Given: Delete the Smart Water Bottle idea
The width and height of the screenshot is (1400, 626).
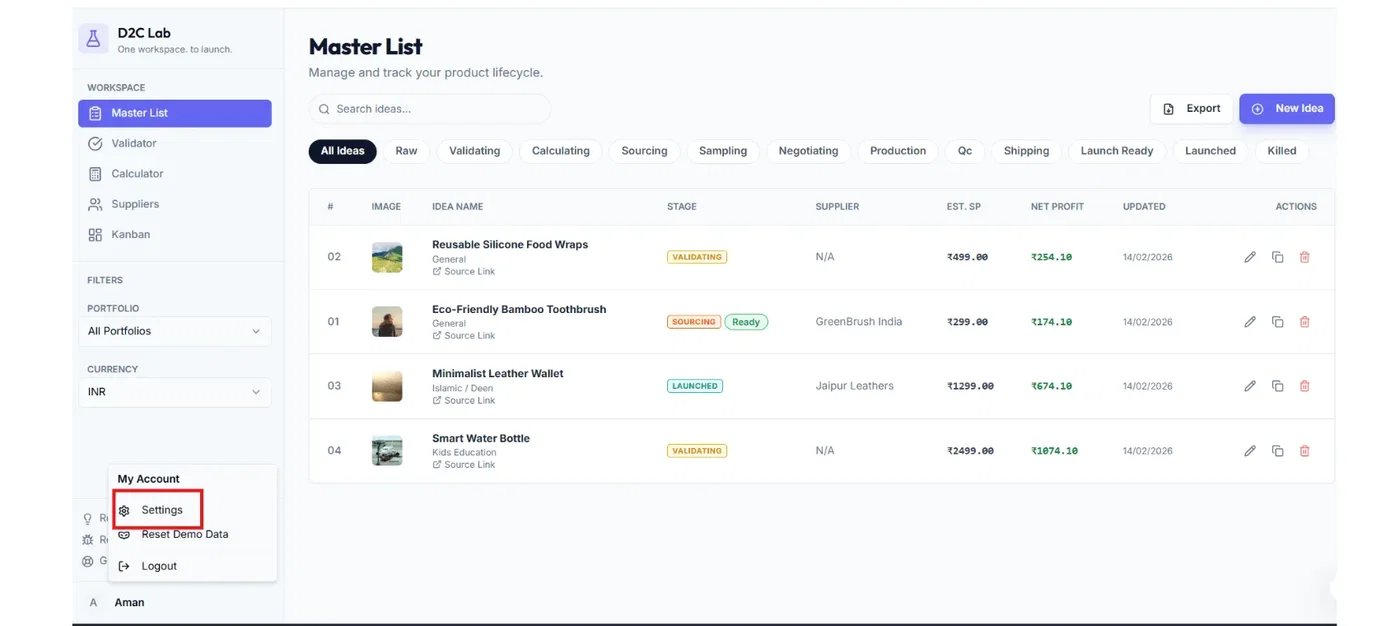Looking at the screenshot, I should [x=1304, y=451].
